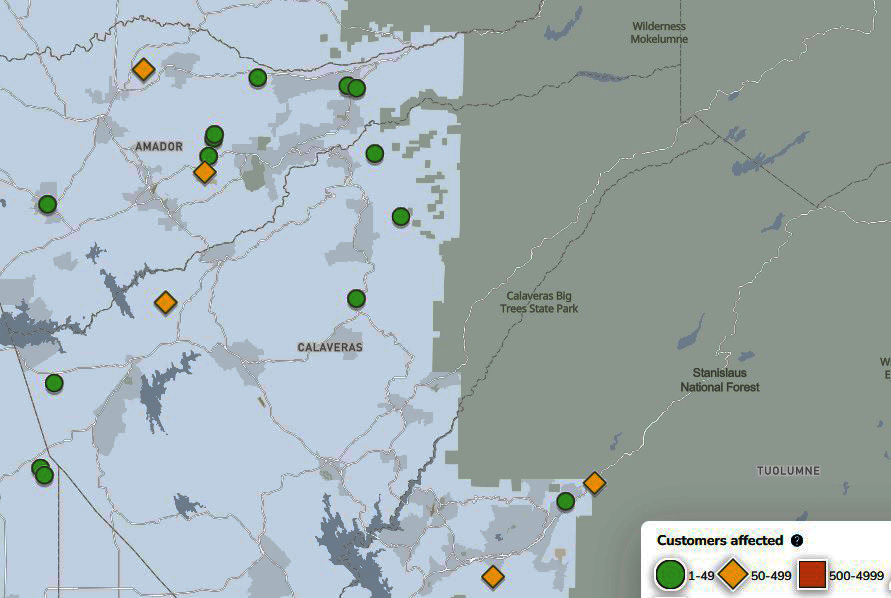The width and height of the screenshot is (891, 598).
Task: Click the Calaveras Big Trees State Park label
Action: pos(539,302)
